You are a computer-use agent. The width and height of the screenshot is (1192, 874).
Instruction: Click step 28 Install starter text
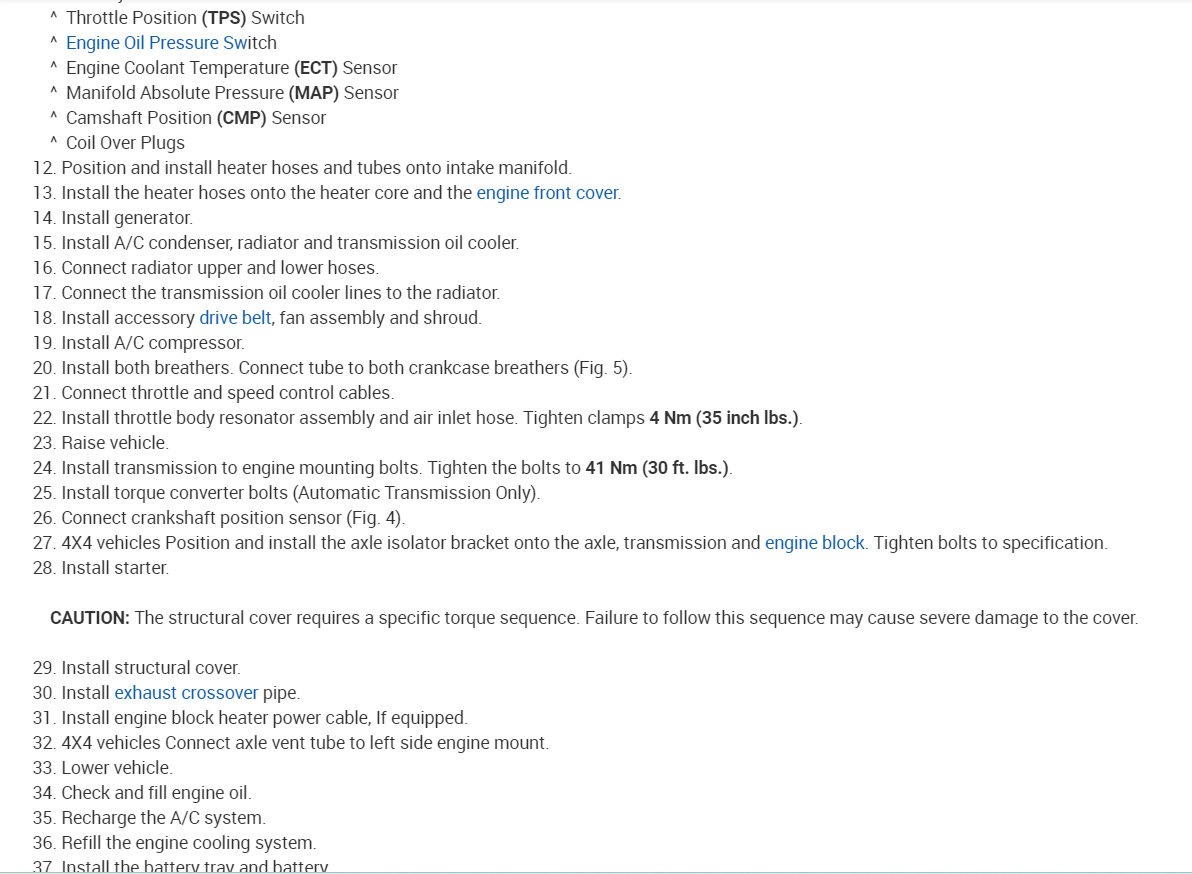[115, 568]
